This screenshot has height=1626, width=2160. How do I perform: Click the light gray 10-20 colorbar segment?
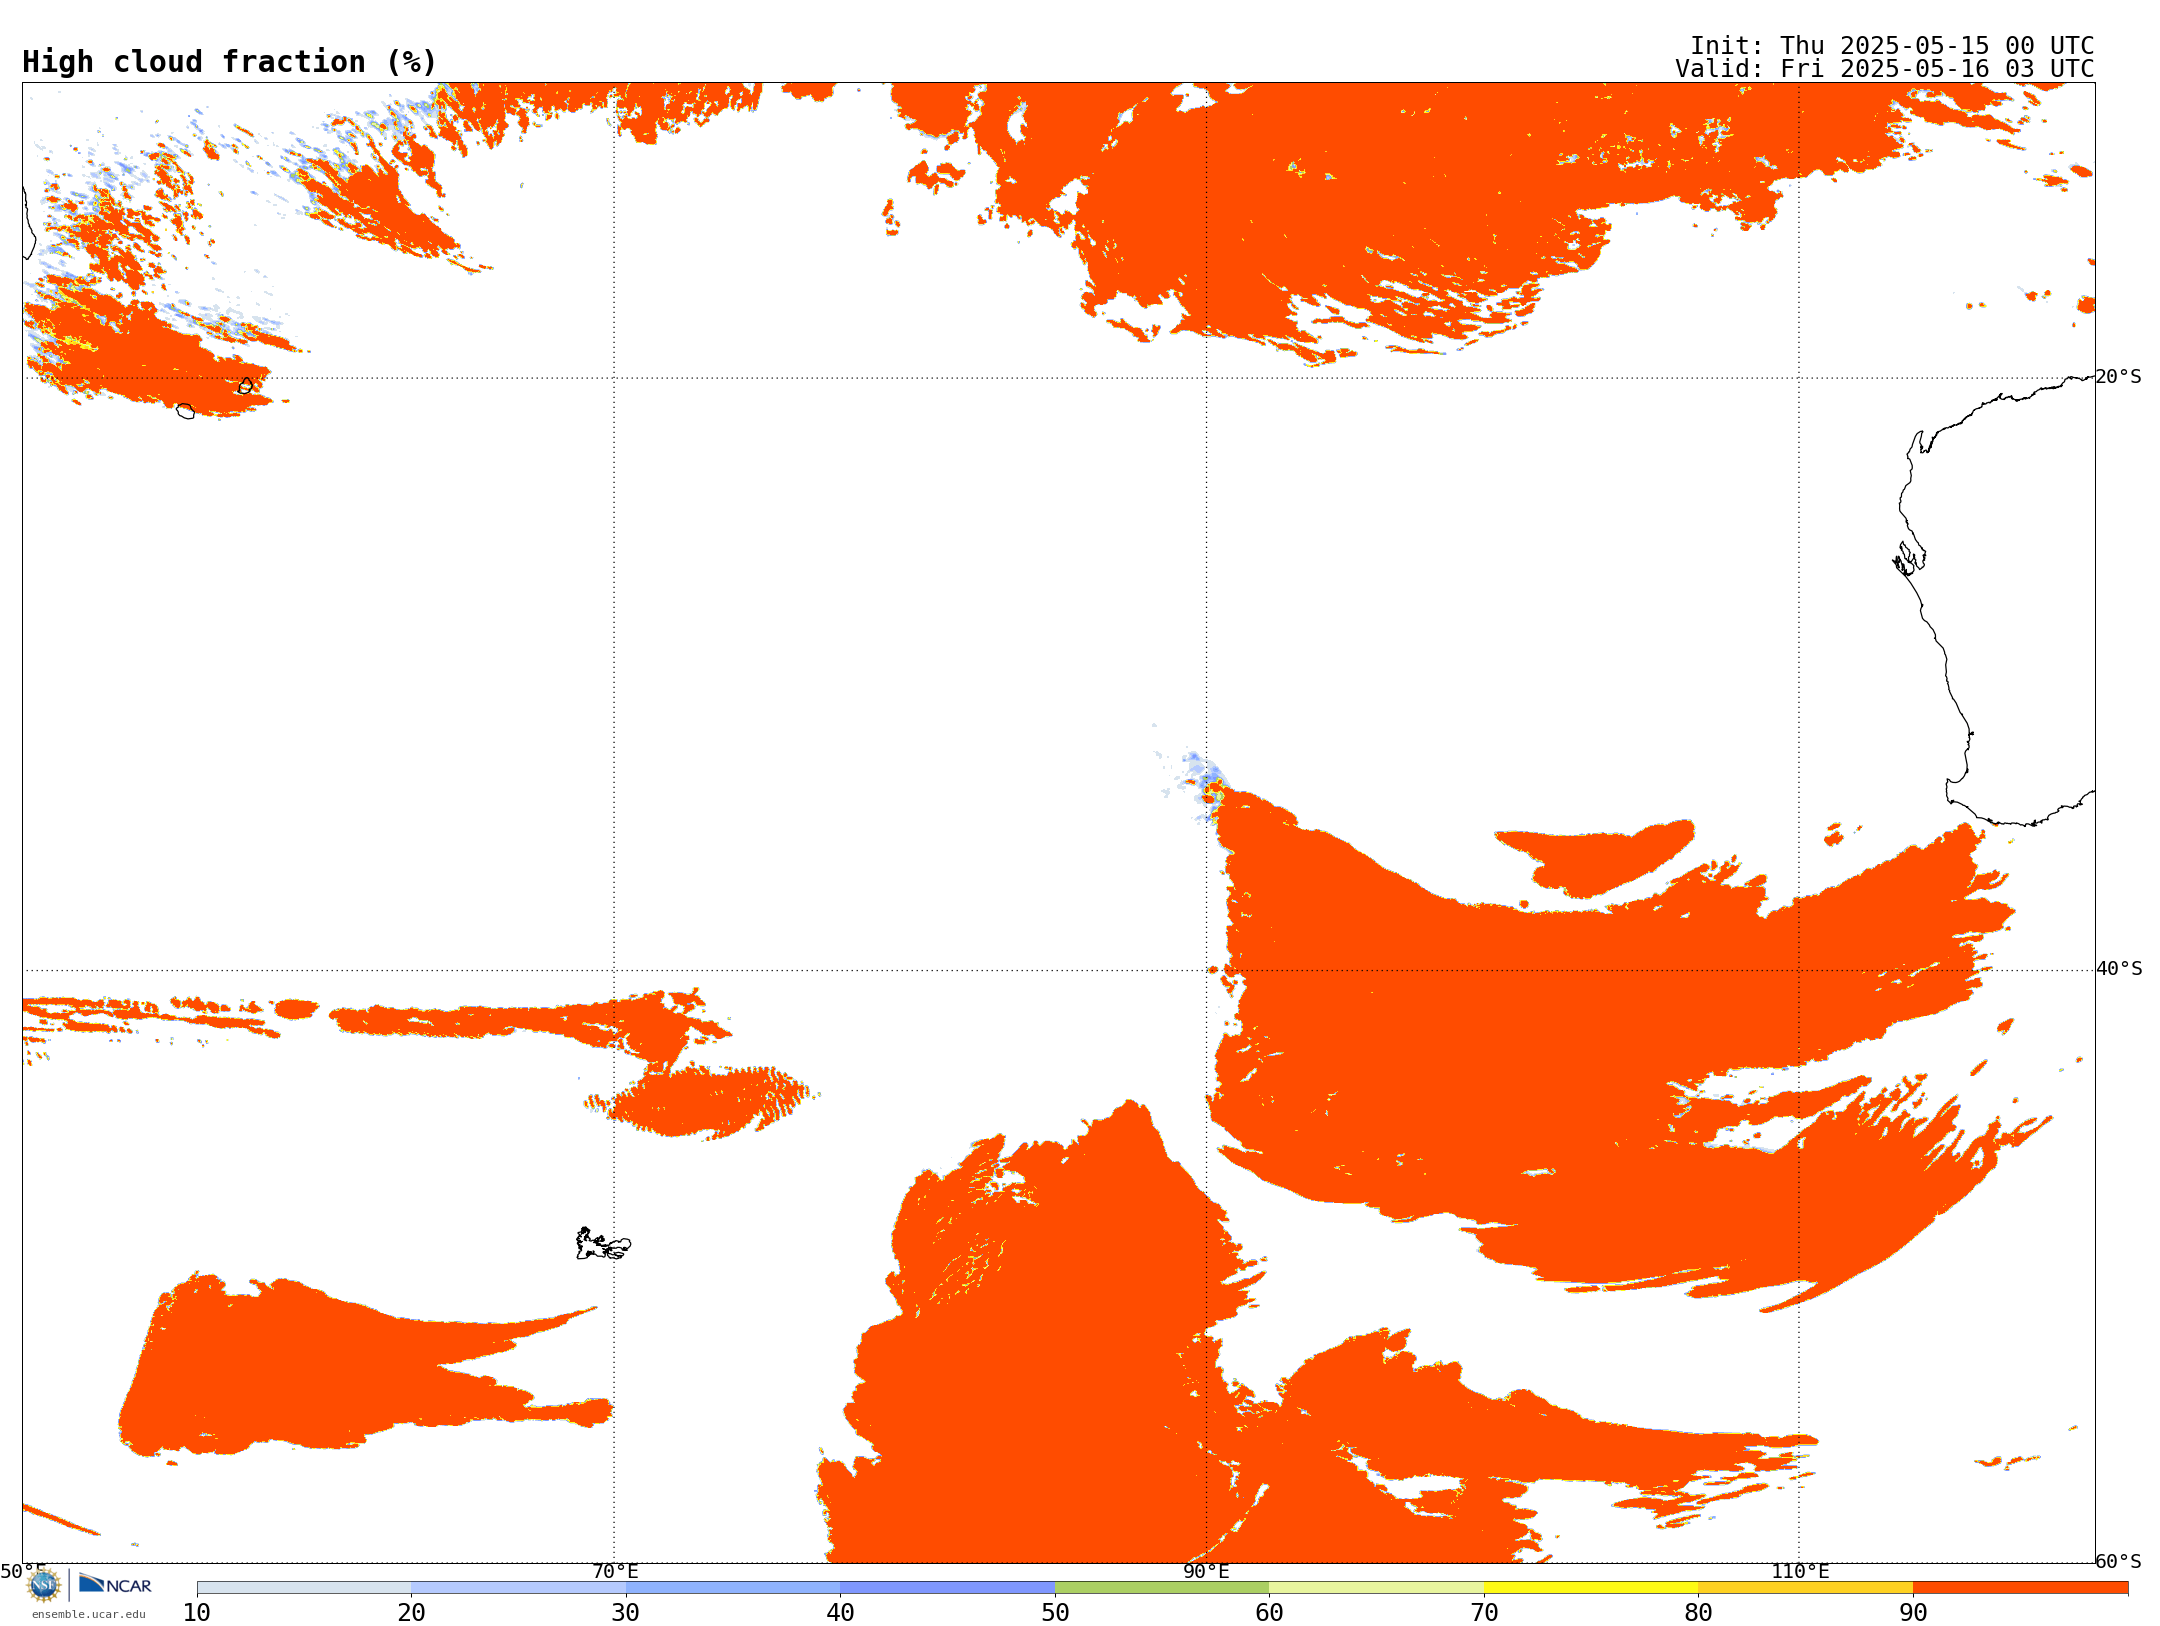304,1588
